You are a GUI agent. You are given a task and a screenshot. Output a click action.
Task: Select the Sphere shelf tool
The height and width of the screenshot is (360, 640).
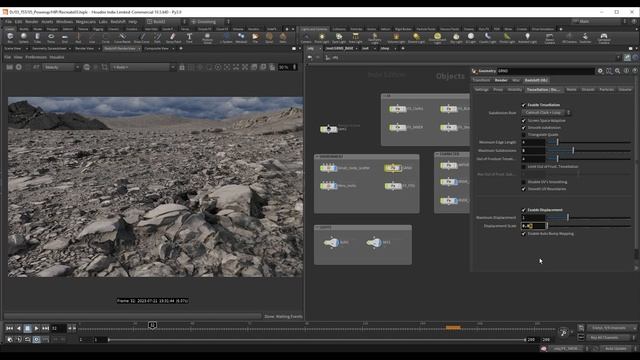24,38
